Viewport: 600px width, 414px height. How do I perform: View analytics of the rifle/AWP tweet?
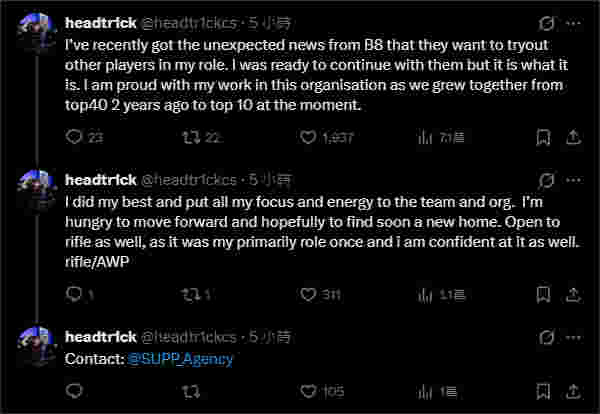coord(425,294)
